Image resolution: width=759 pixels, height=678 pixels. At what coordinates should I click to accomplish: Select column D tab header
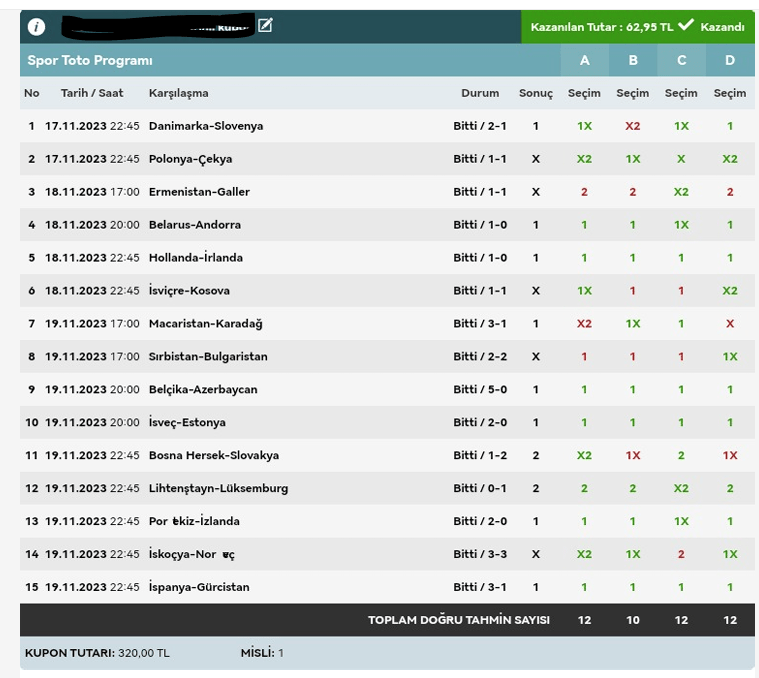tap(730, 60)
